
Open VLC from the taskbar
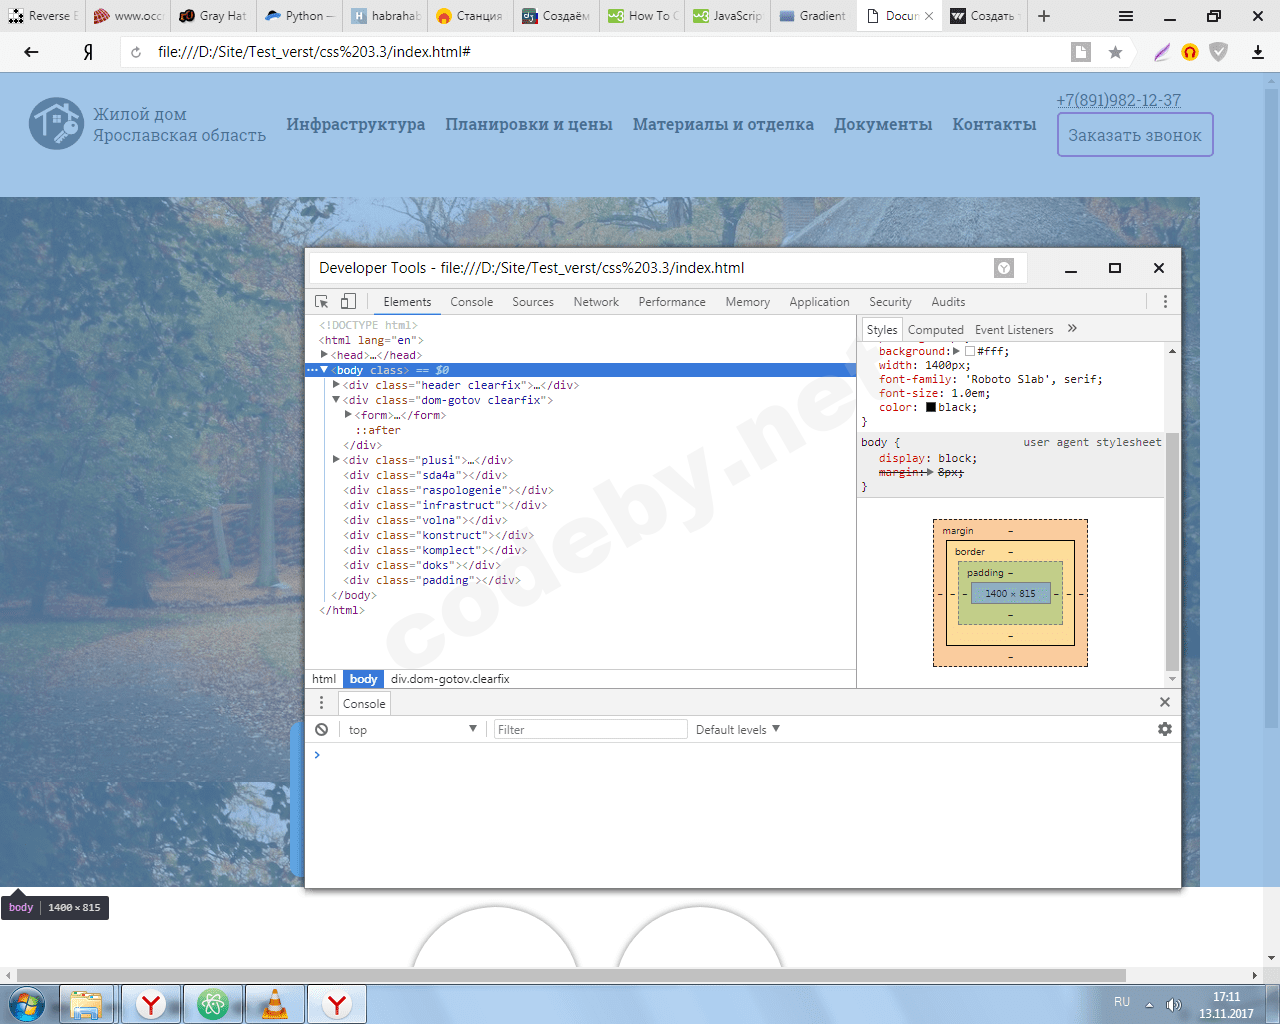[x=274, y=1003]
